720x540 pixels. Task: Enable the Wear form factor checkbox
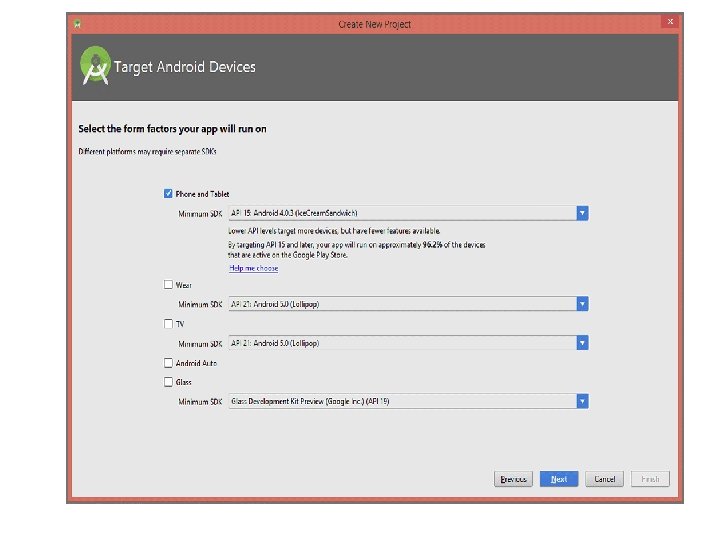pyautogui.click(x=168, y=285)
